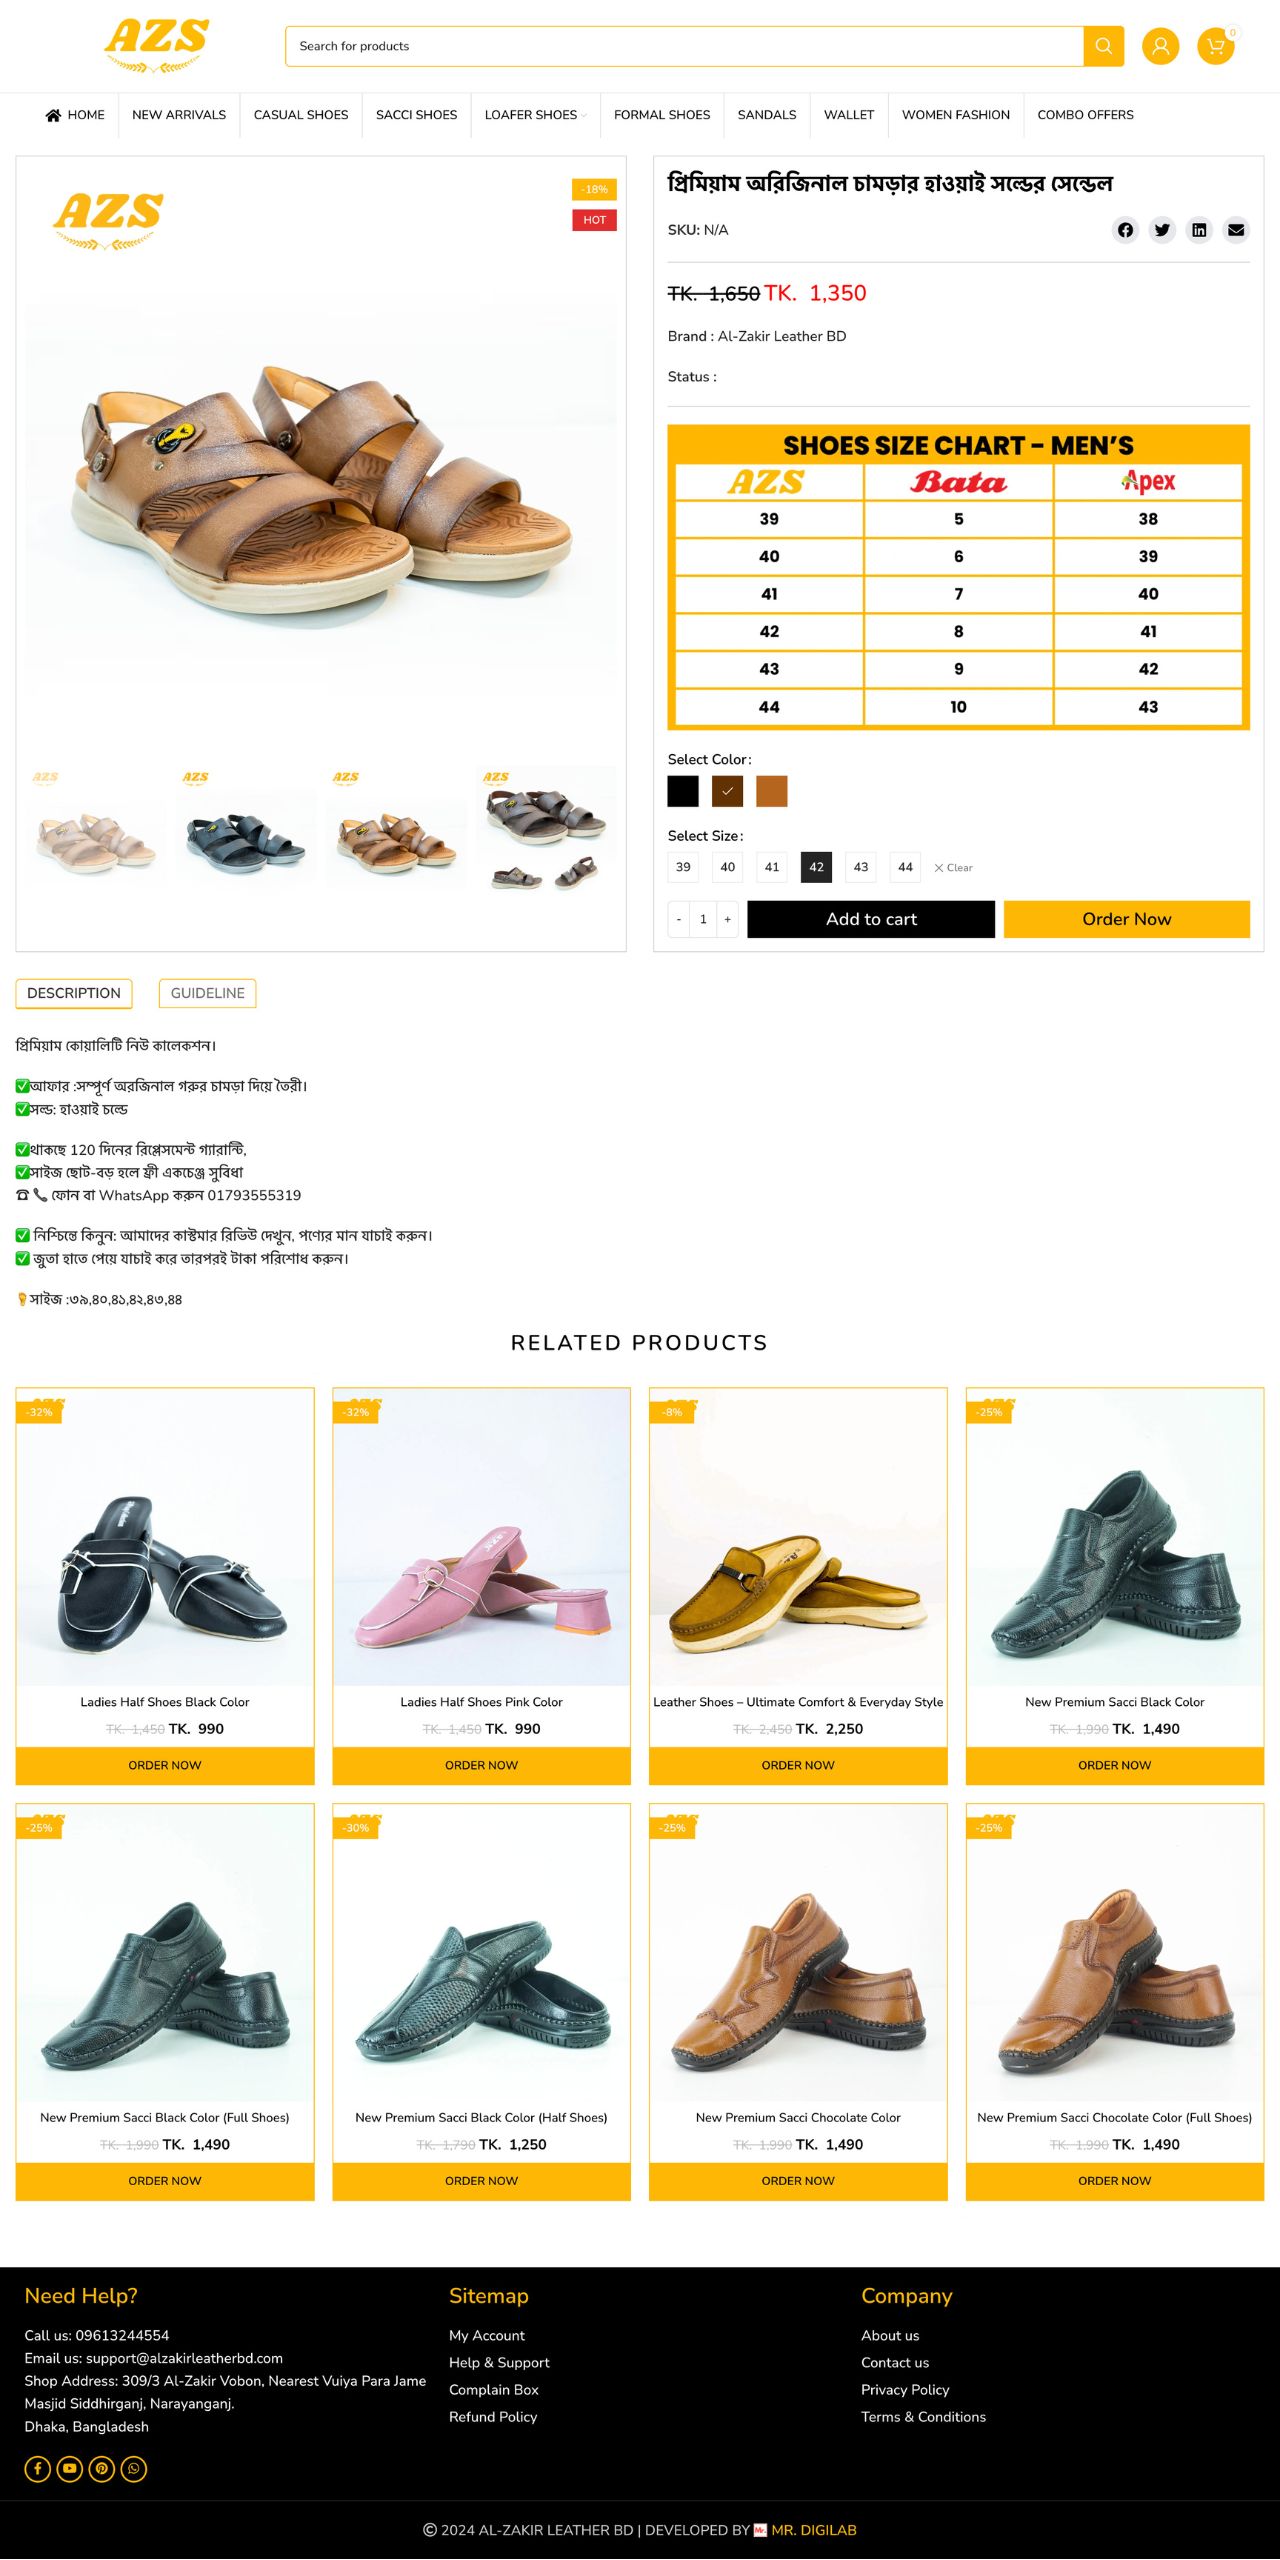Share product via email icon
Viewport: 1280px width, 2560px height.
(1236, 230)
